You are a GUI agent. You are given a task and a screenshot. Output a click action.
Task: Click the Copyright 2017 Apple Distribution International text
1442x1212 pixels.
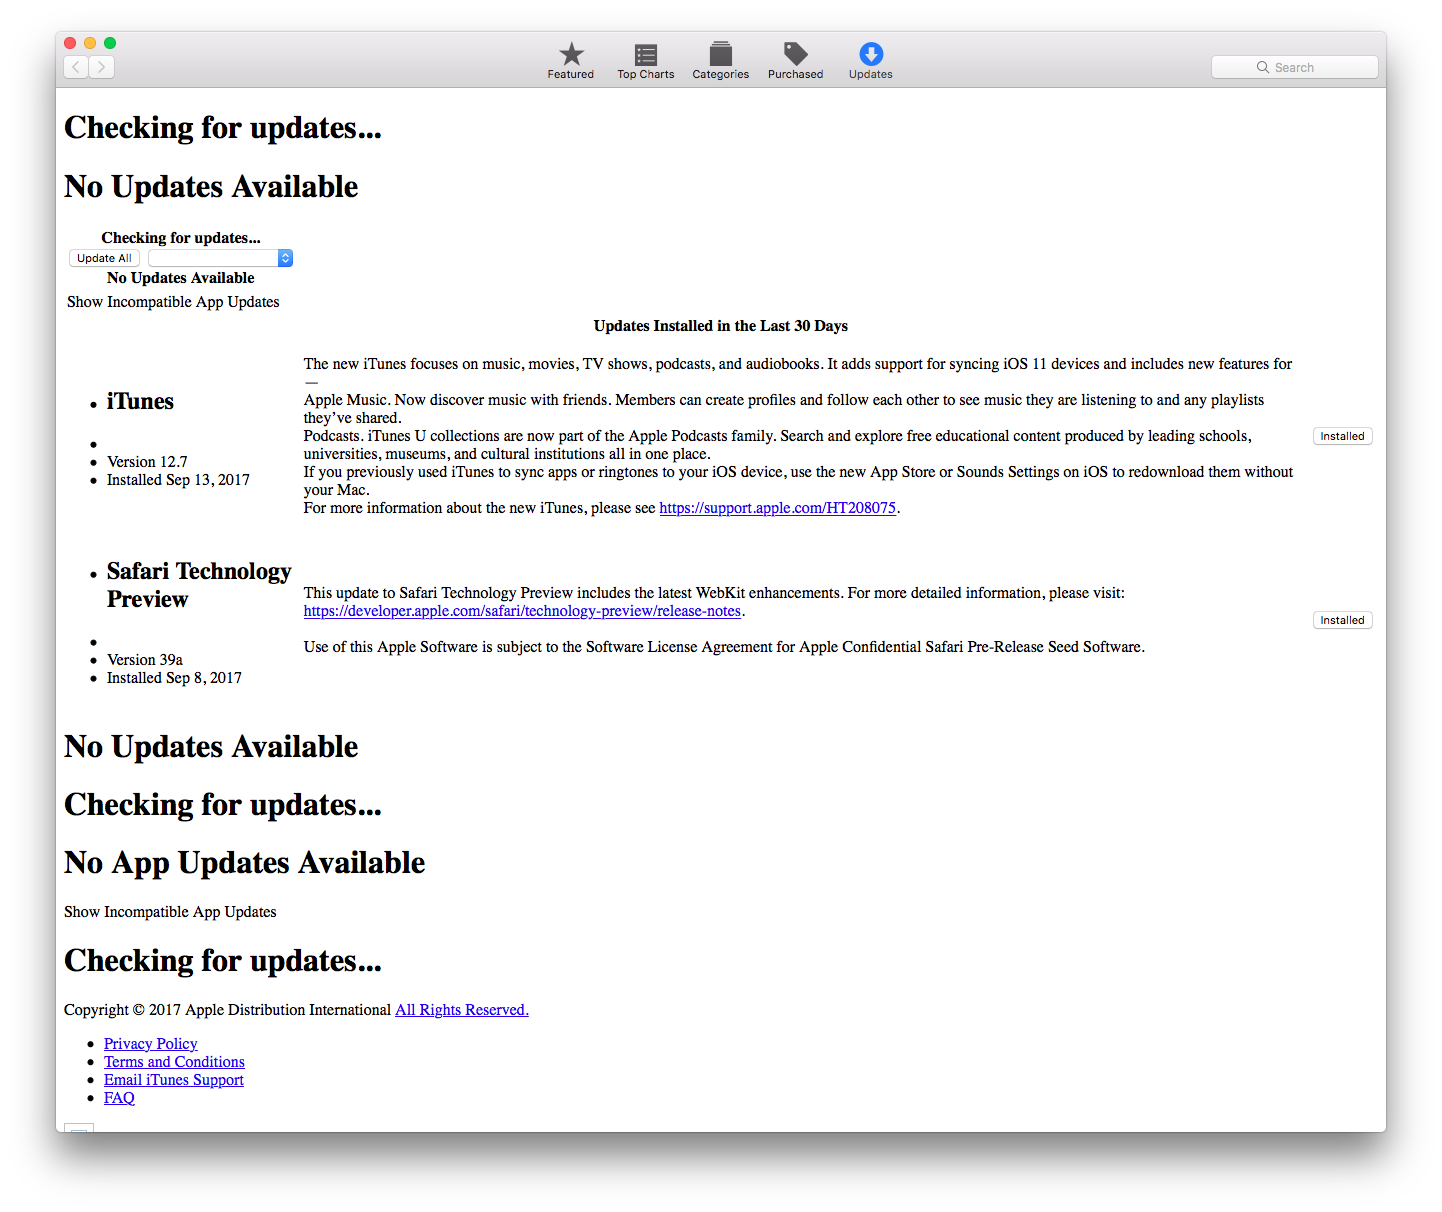tap(227, 1010)
